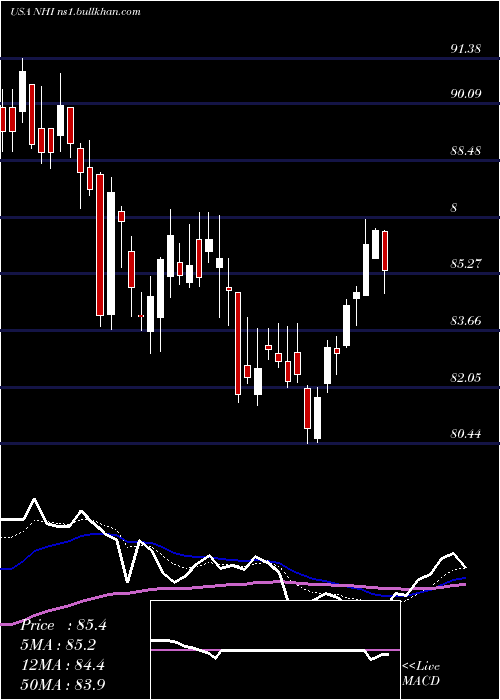The height and width of the screenshot is (700, 500).
Task: Click the 83.66 price level label
Action: 466,321
